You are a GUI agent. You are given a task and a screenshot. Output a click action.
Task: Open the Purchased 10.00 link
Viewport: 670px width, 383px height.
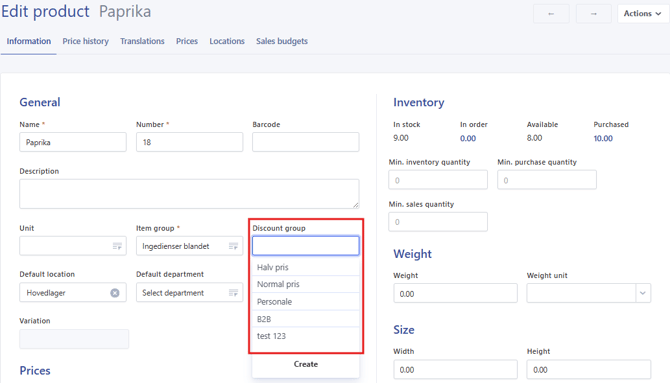coord(603,138)
